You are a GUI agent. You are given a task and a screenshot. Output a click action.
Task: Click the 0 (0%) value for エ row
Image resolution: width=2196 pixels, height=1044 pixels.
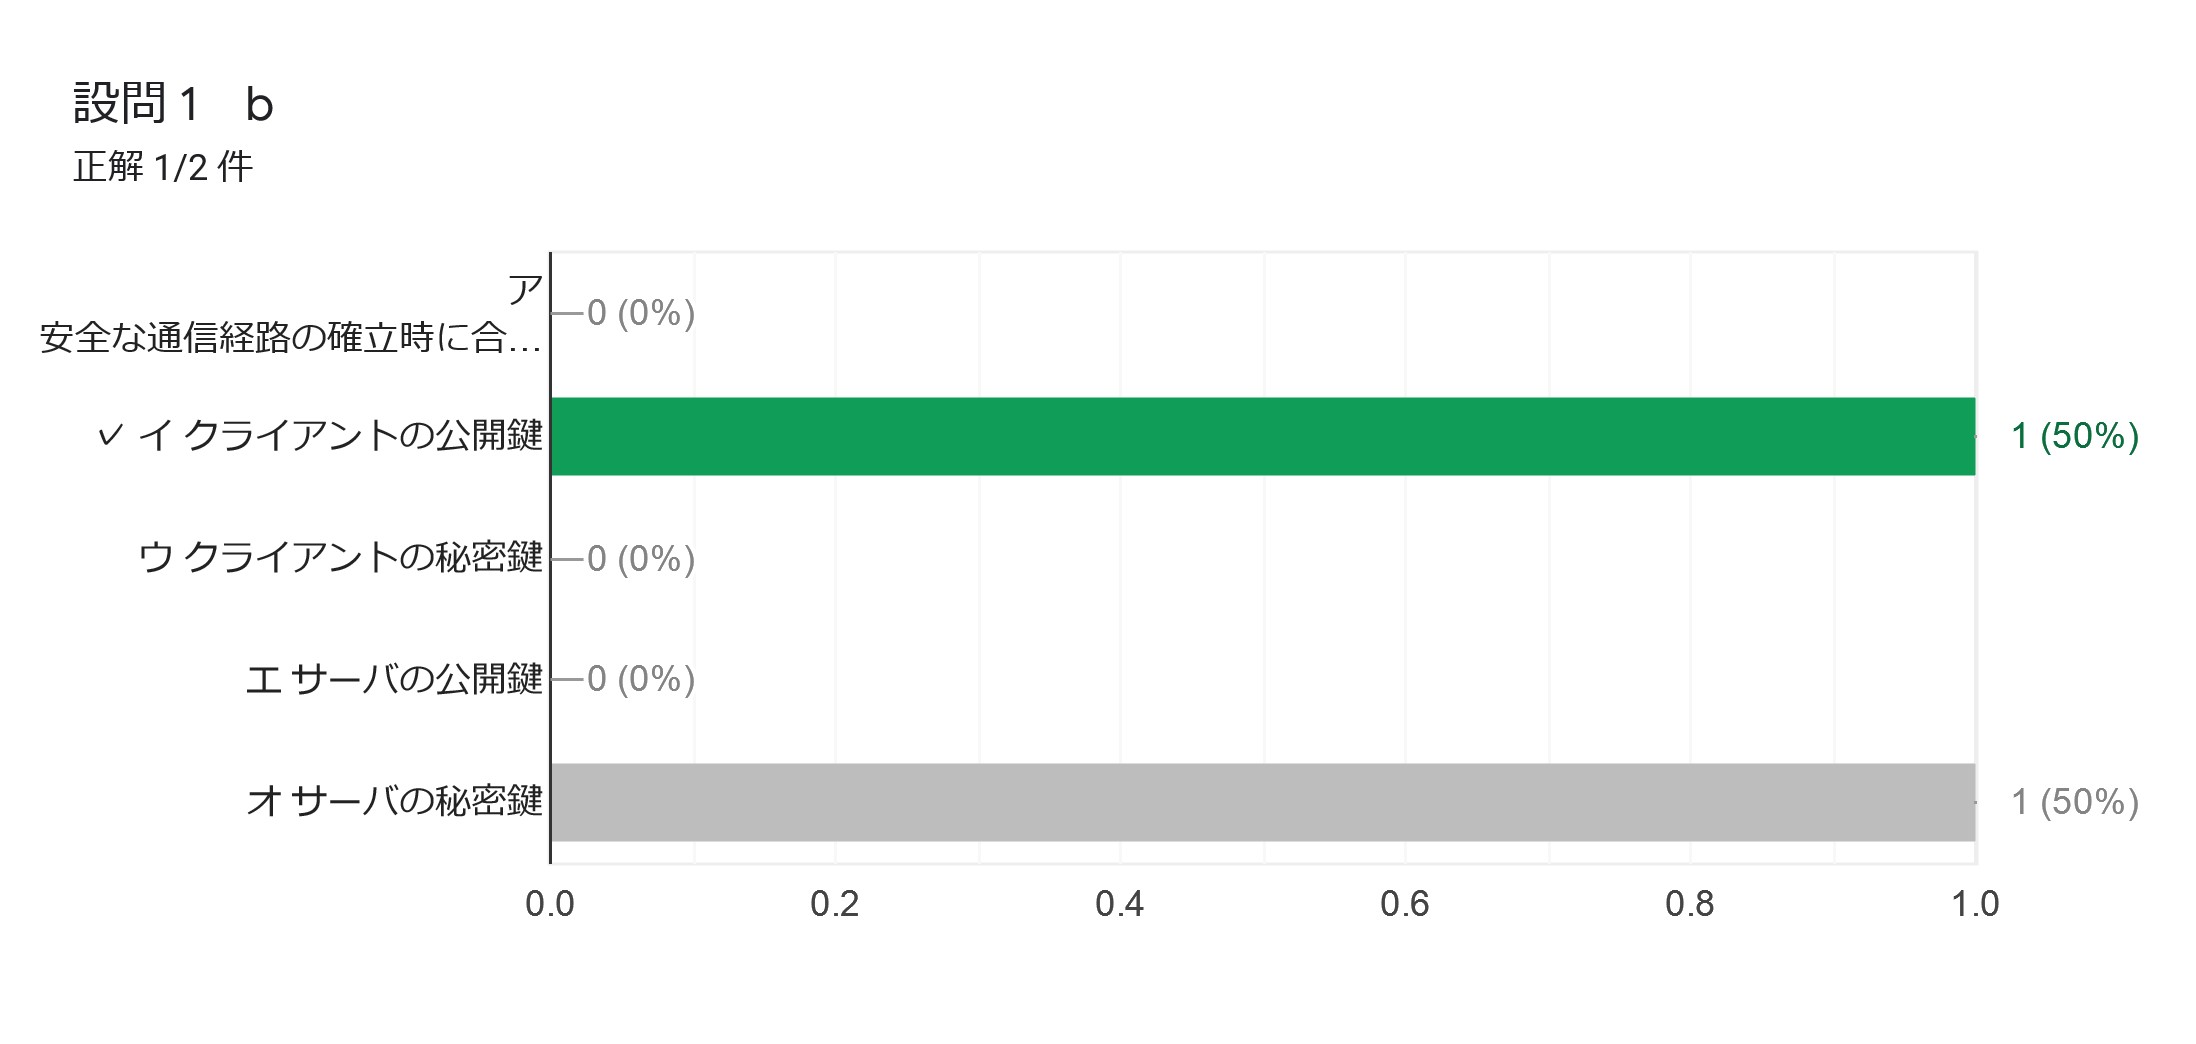[641, 679]
